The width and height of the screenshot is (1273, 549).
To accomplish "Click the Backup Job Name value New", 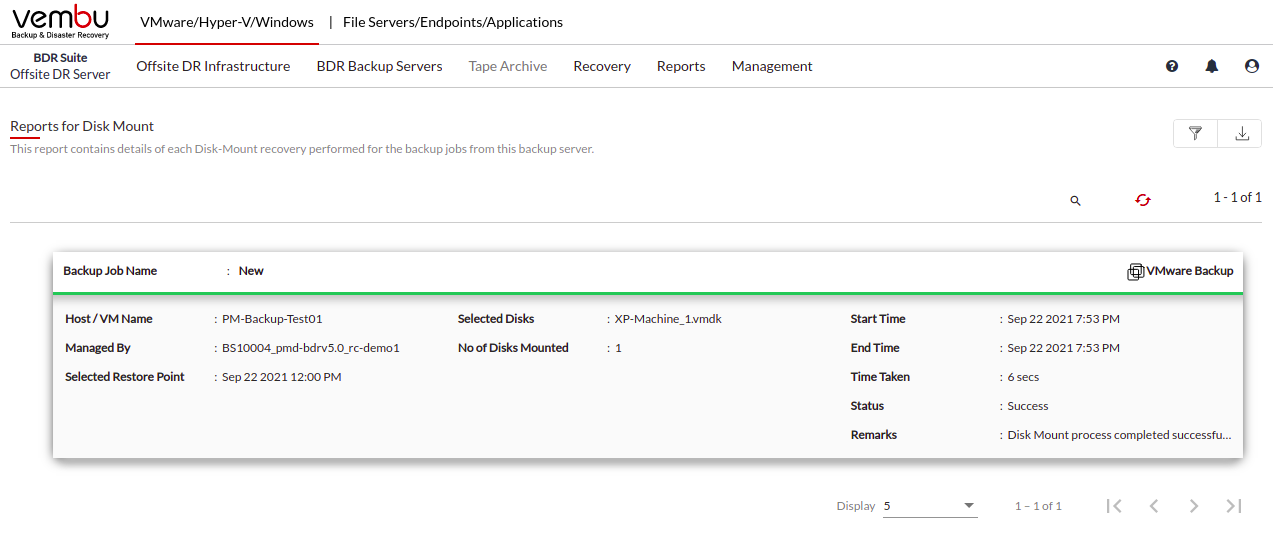I will pos(251,271).
